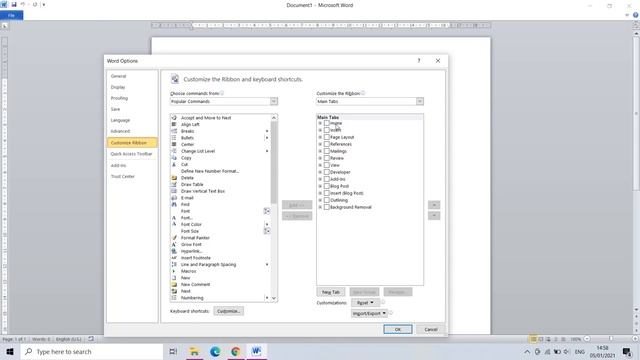The height and width of the screenshot is (360, 640).
Task: Click the Delete command icon
Action: tap(174, 178)
